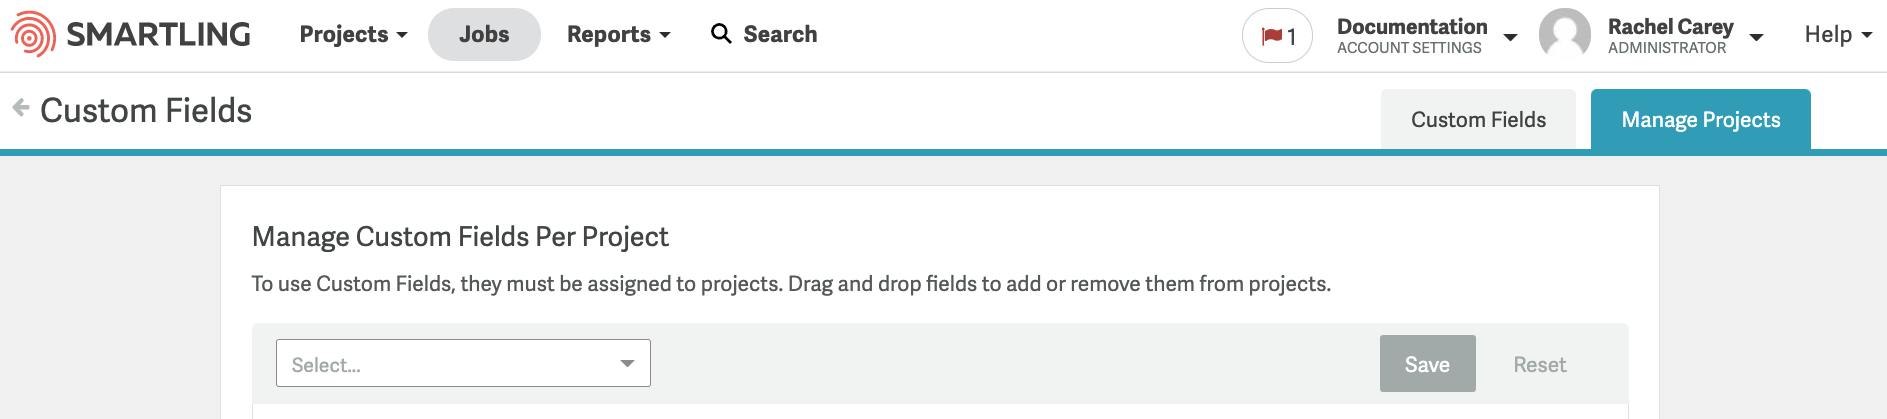Open the Help menu
Viewport: 1887px width, 419px height.
(1838, 34)
